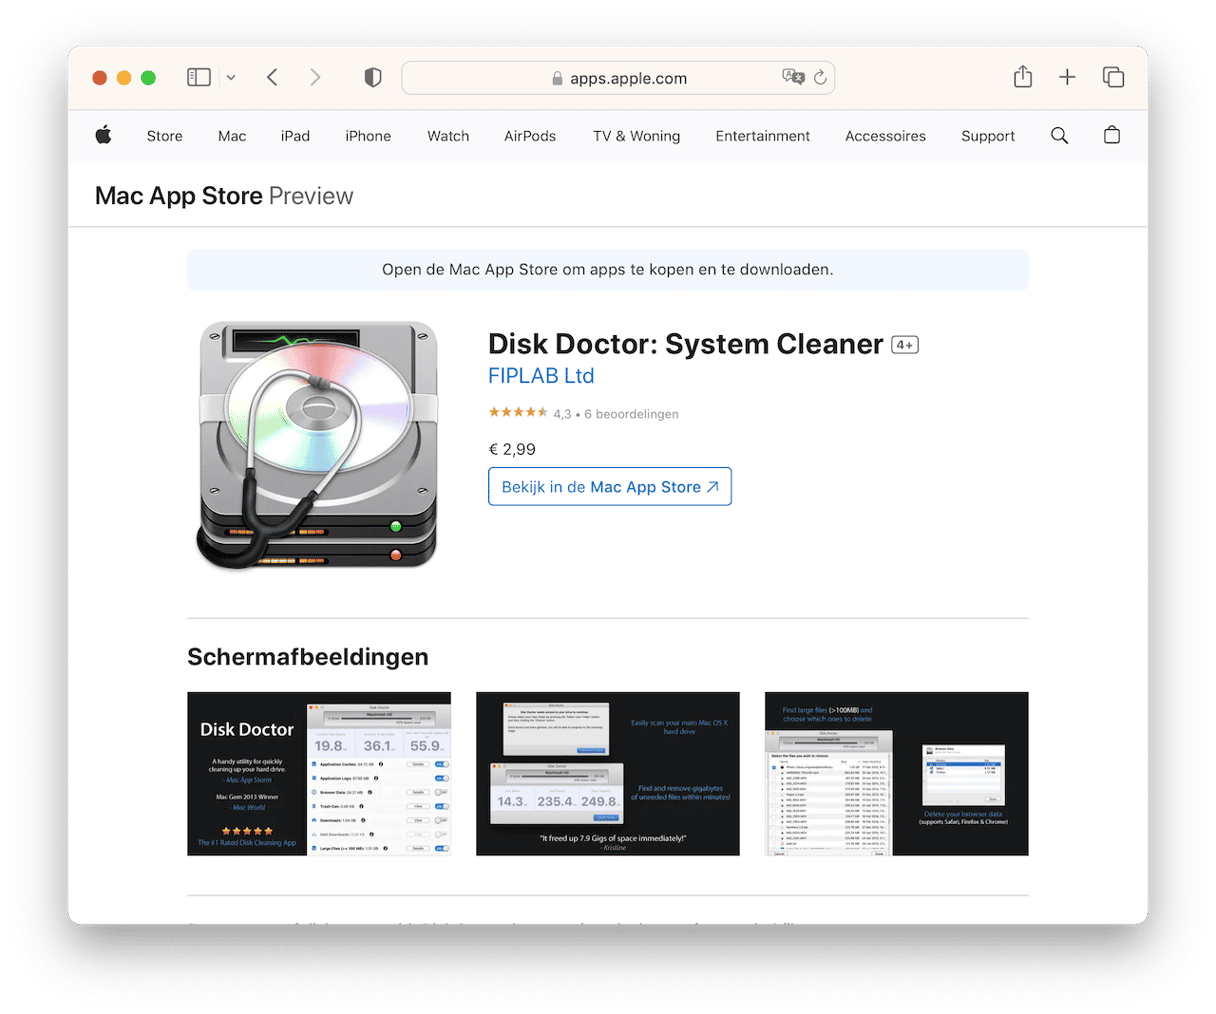
Task: Open the Safari share menu
Action: pos(1023,76)
